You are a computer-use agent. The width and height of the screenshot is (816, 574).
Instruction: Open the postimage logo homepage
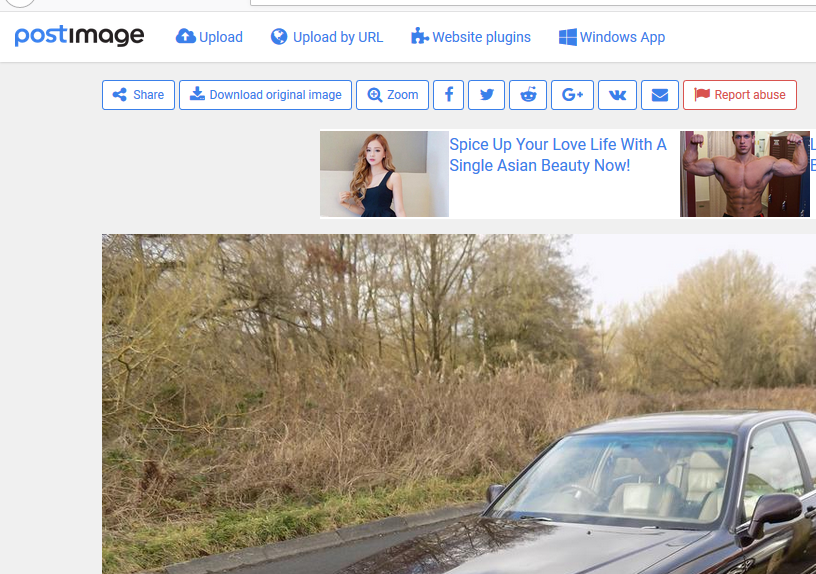[x=79, y=35]
